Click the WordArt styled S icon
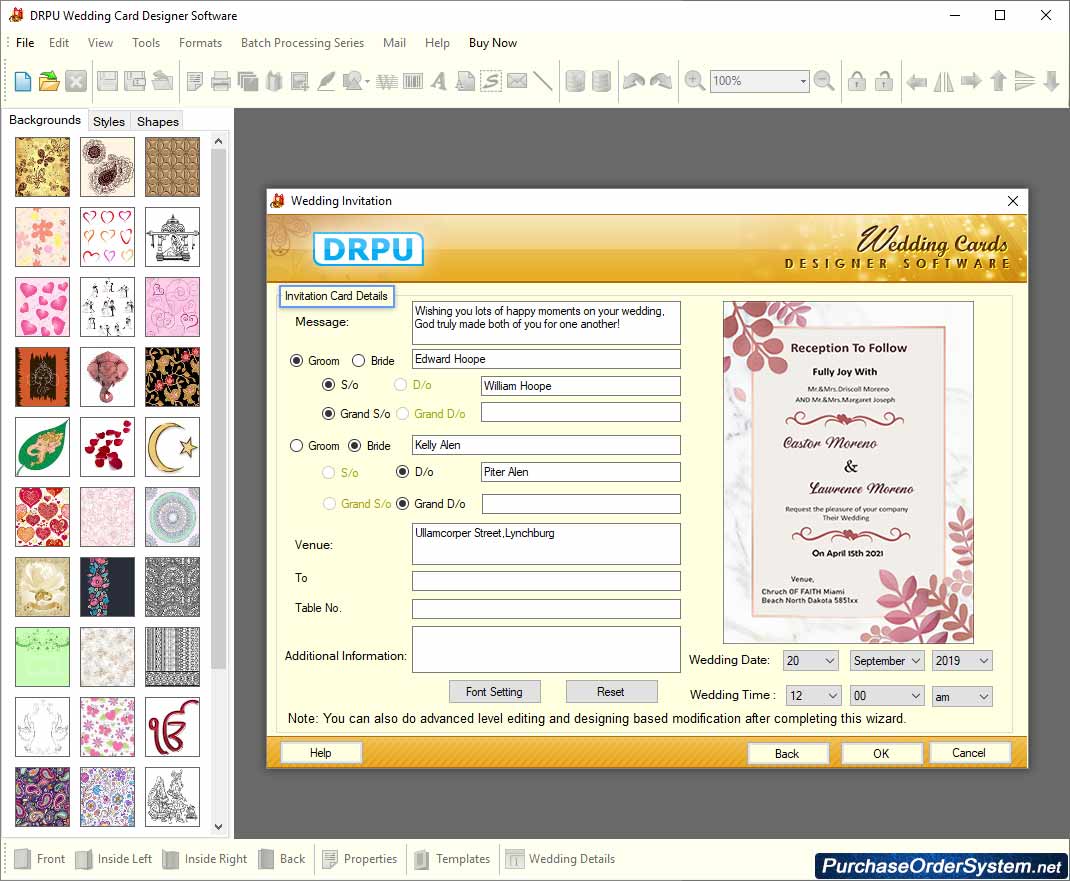Screen dimensions: 1070x881 tap(491, 81)
